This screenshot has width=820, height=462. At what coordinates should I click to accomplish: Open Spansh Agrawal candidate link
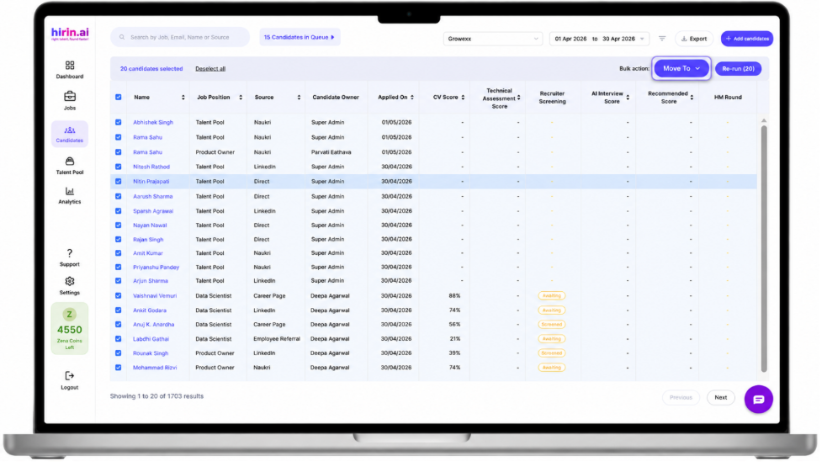pos(153,211)
